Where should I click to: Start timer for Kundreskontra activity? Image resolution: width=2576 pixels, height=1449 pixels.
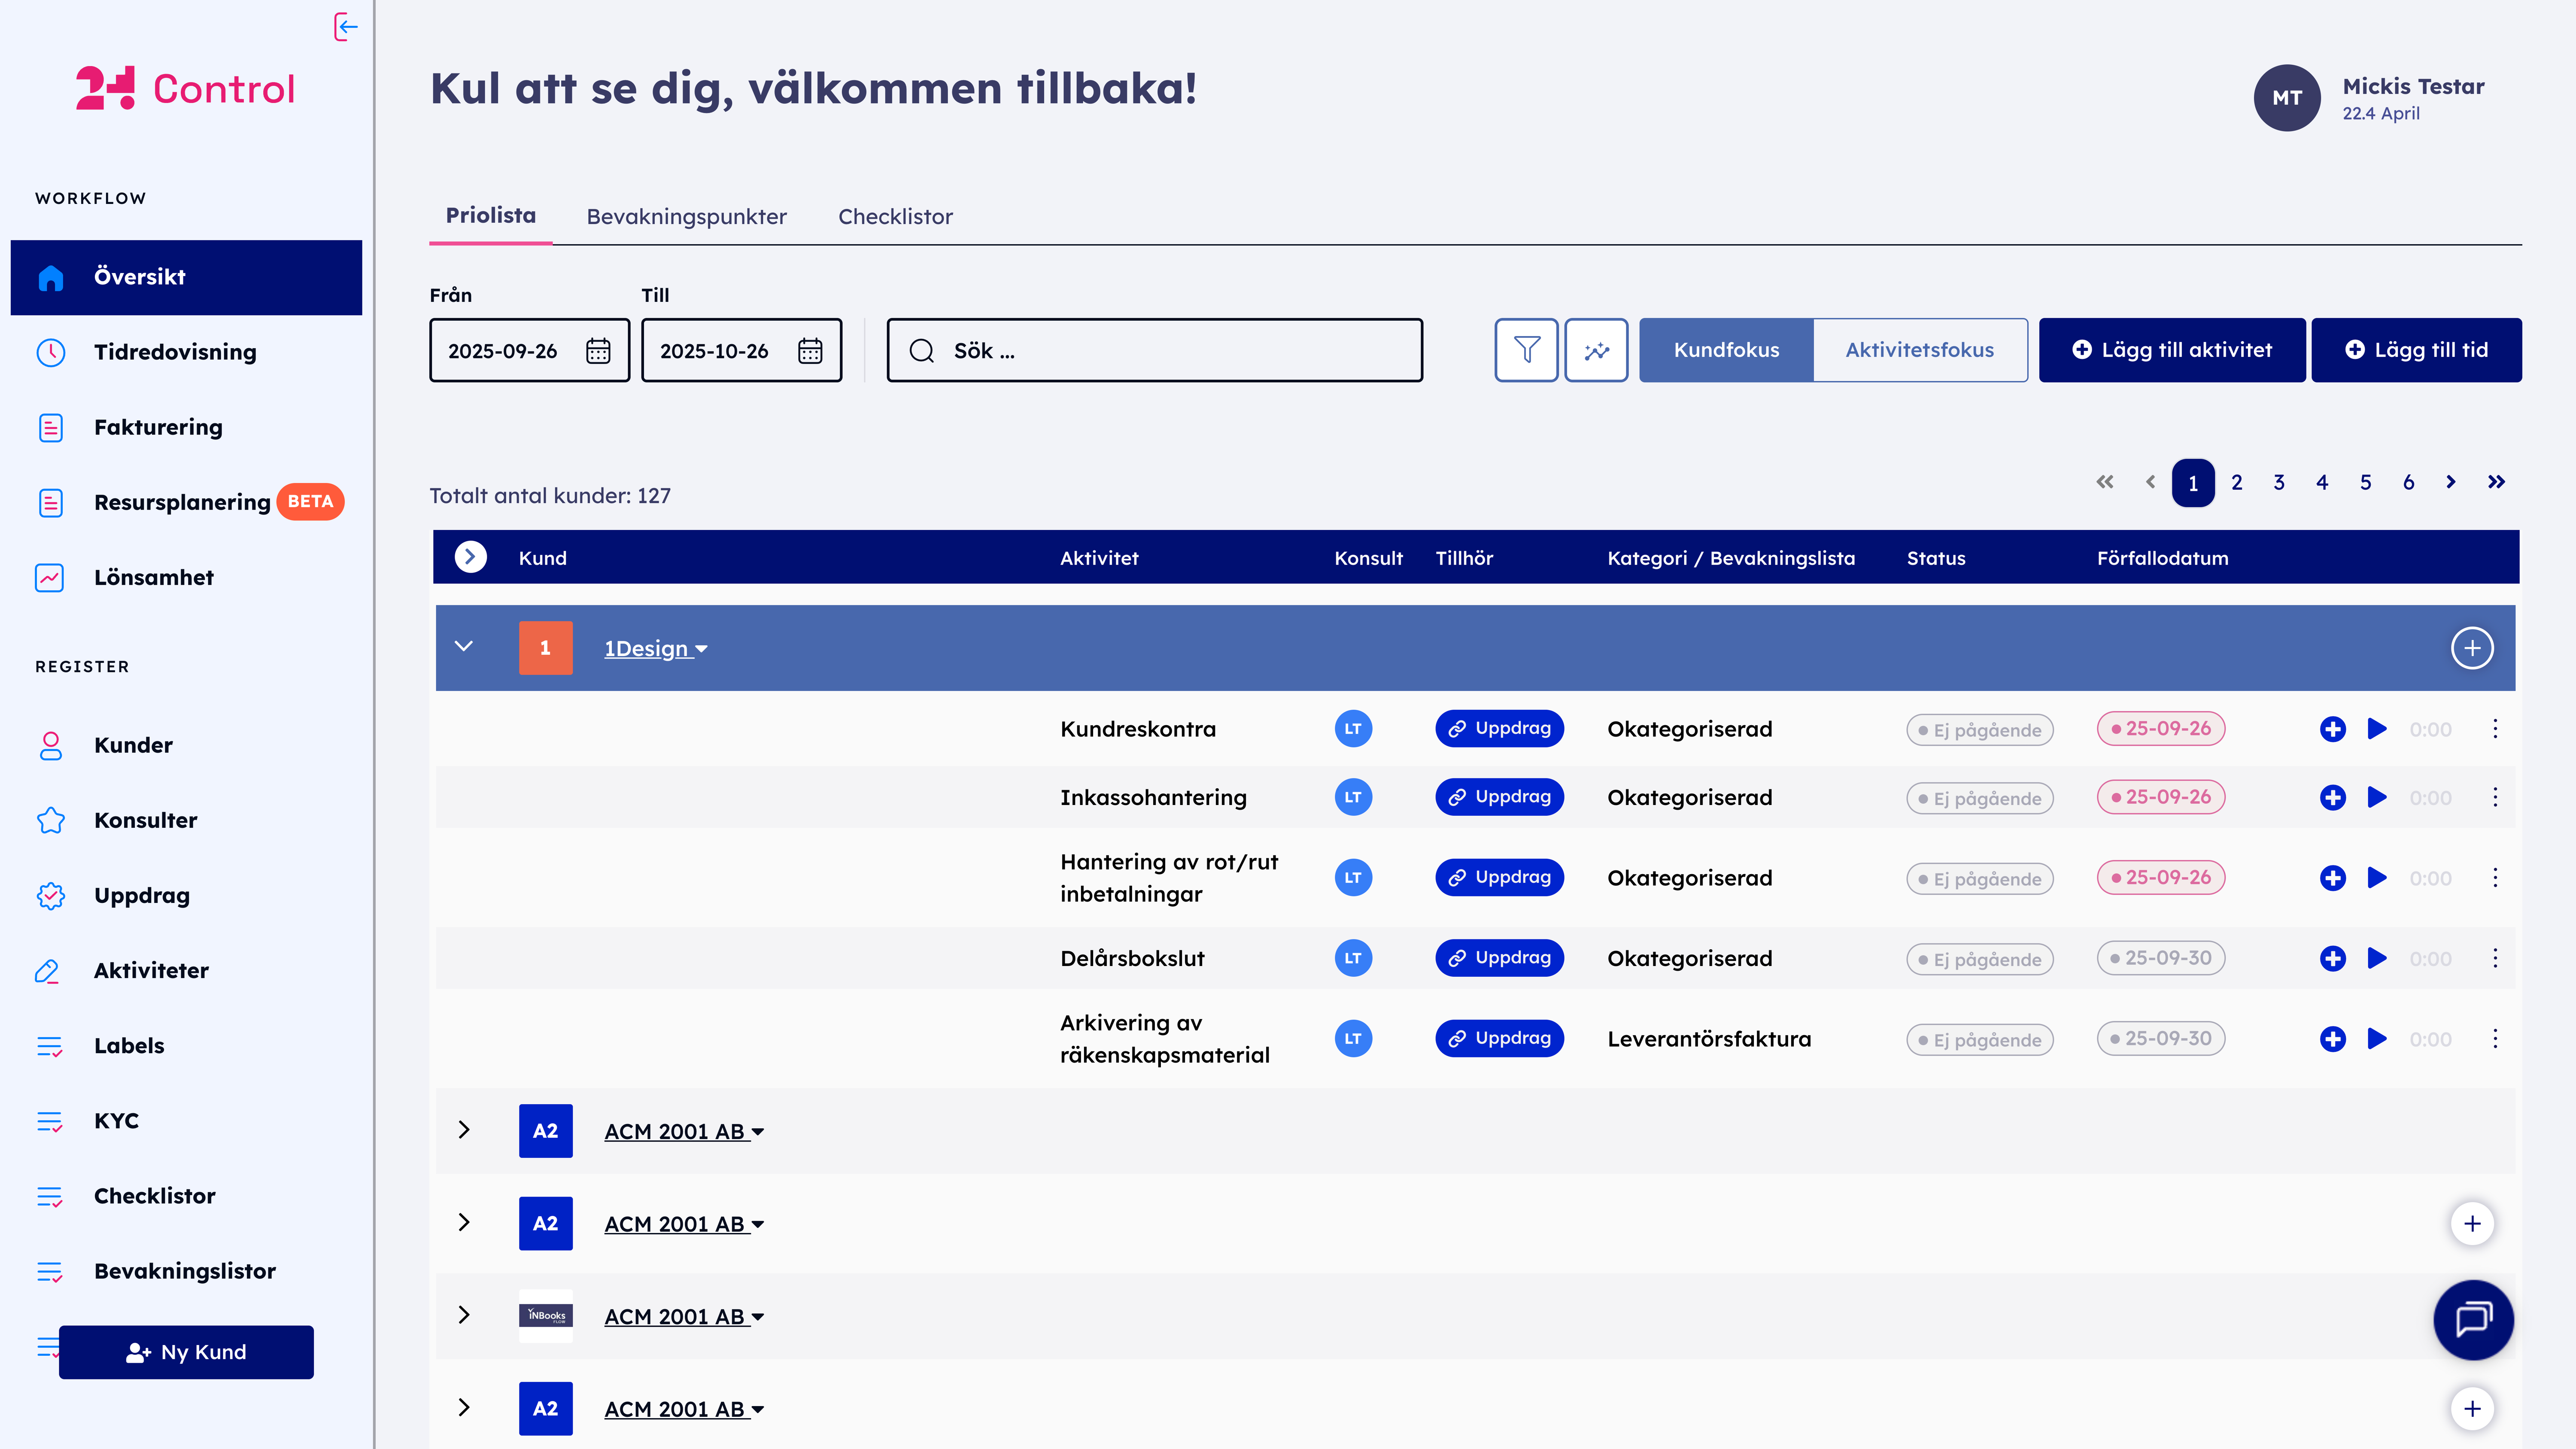(x=2377, y=729)
